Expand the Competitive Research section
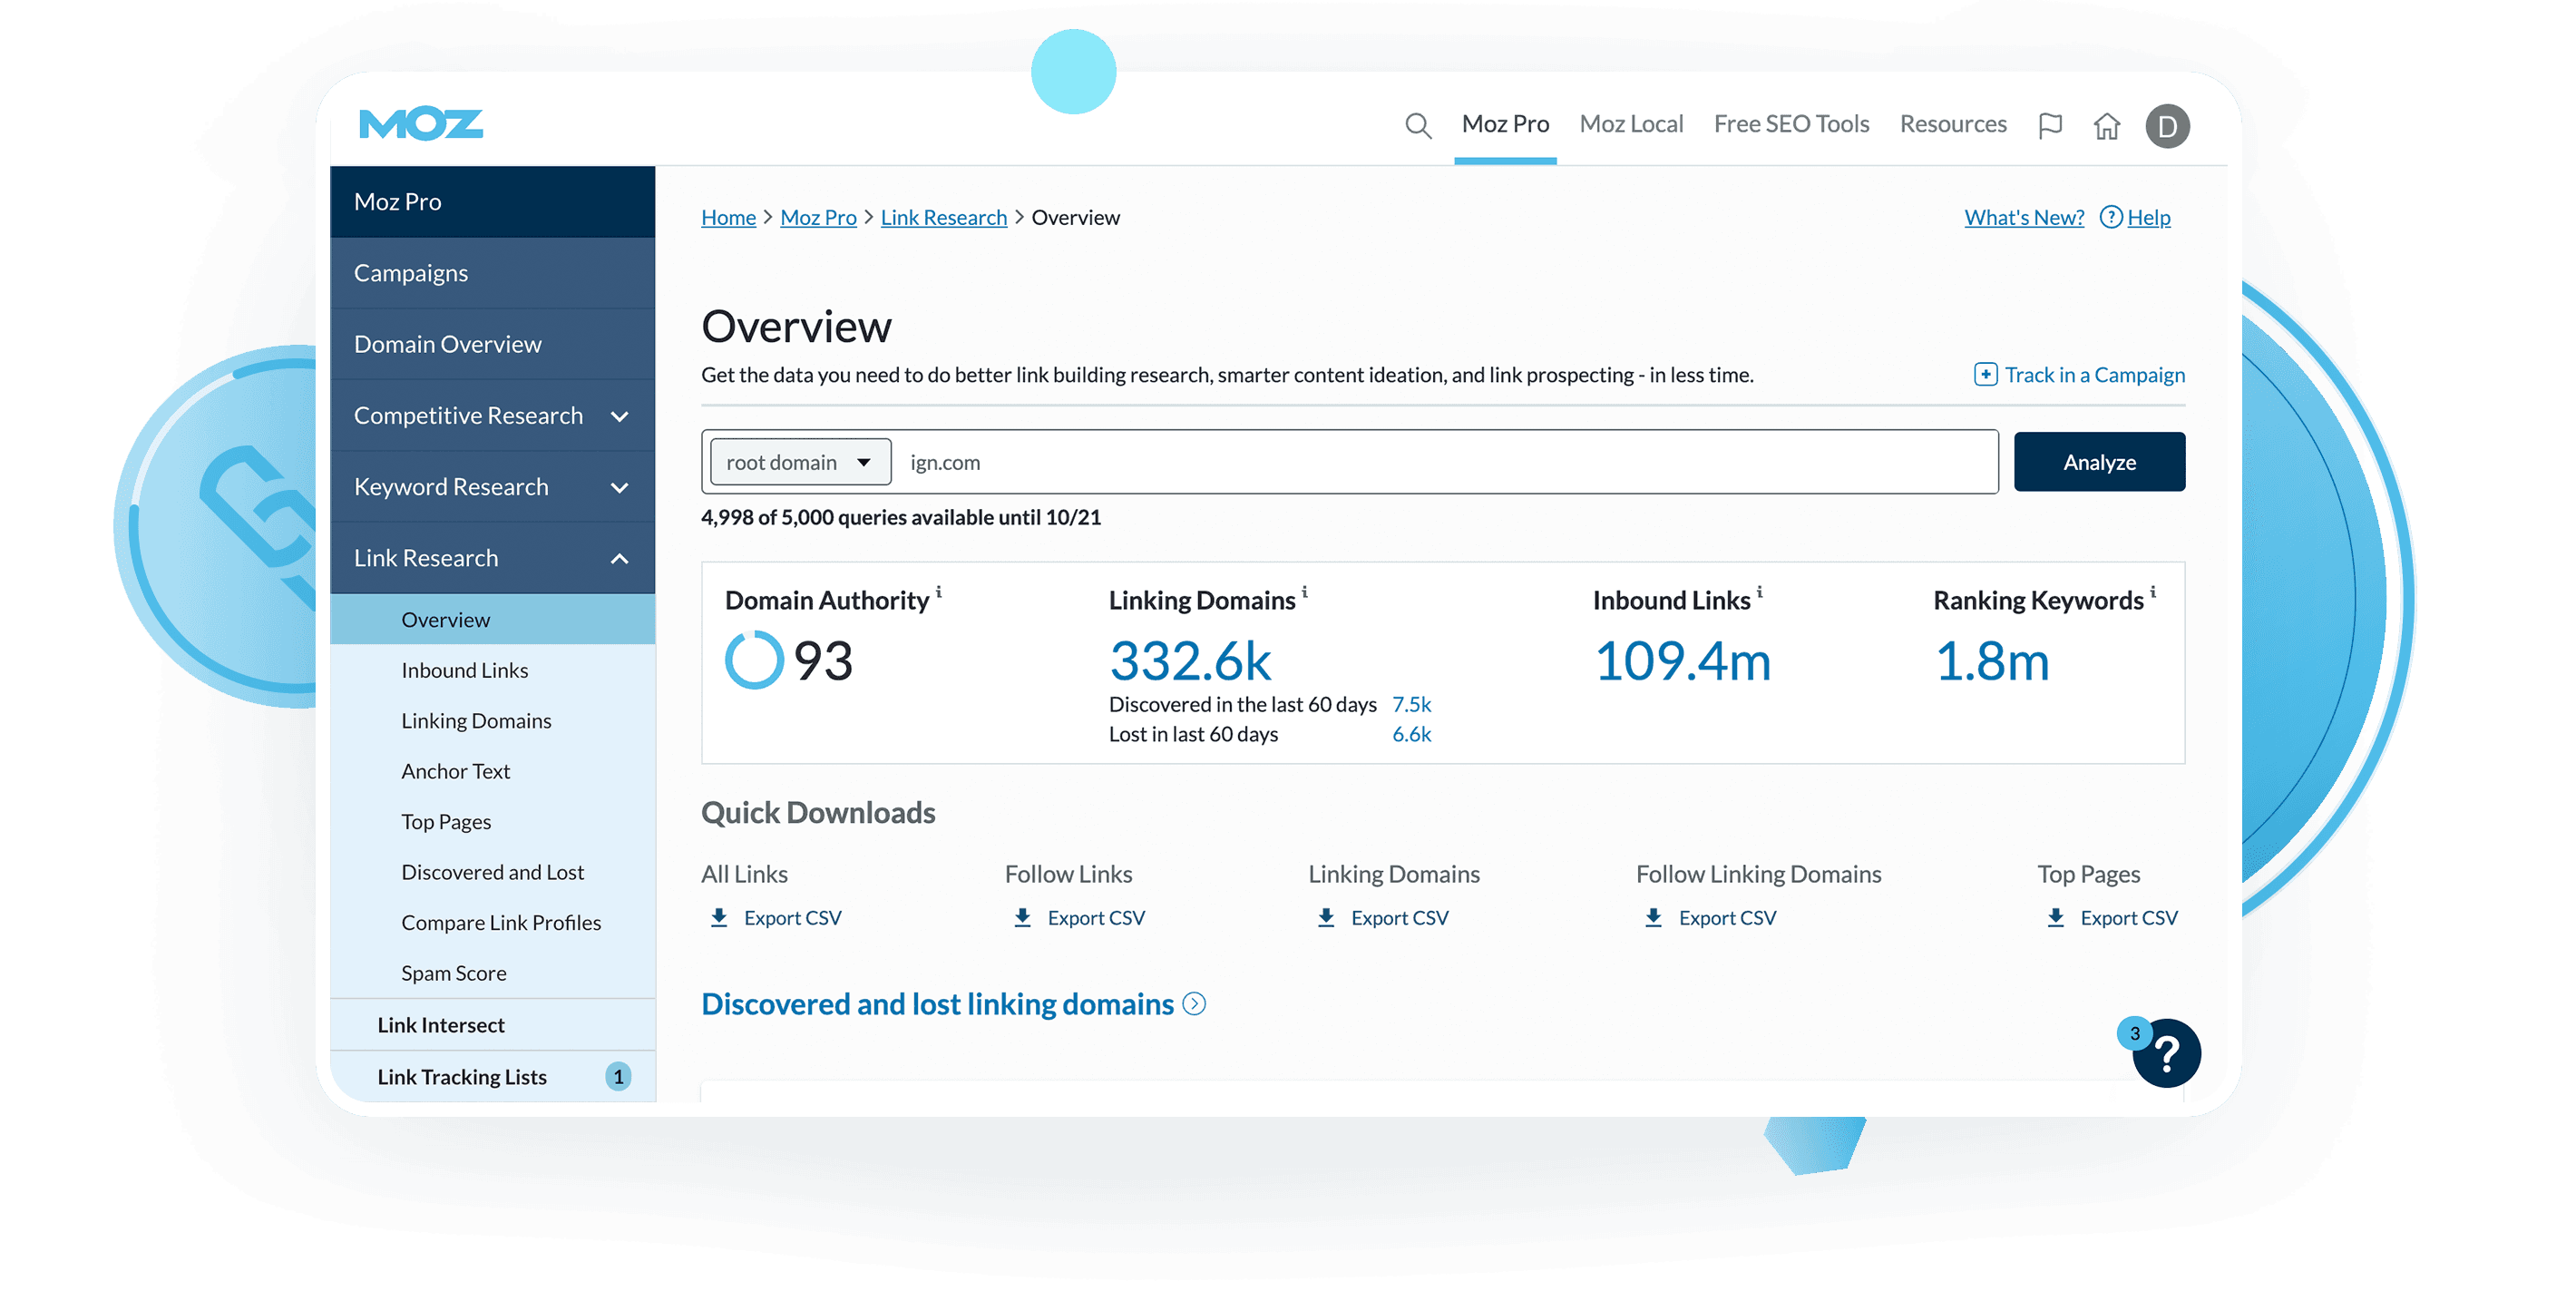2576x1301 pixels. [x=619, y=416]
